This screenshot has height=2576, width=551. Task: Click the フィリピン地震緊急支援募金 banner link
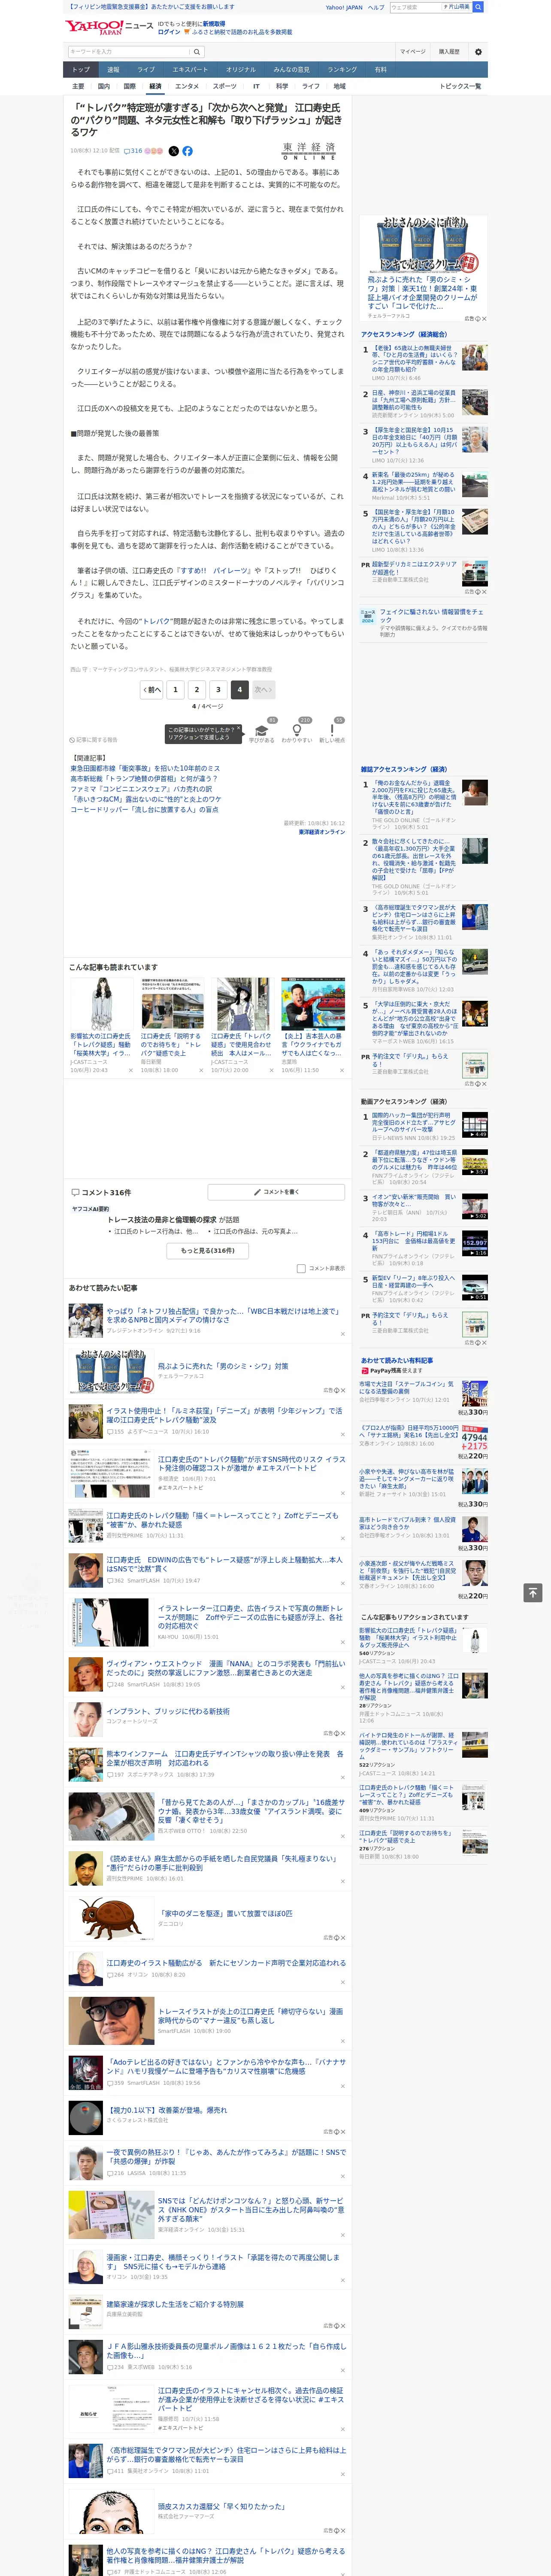pyautogui.click(x=150, y=7)
